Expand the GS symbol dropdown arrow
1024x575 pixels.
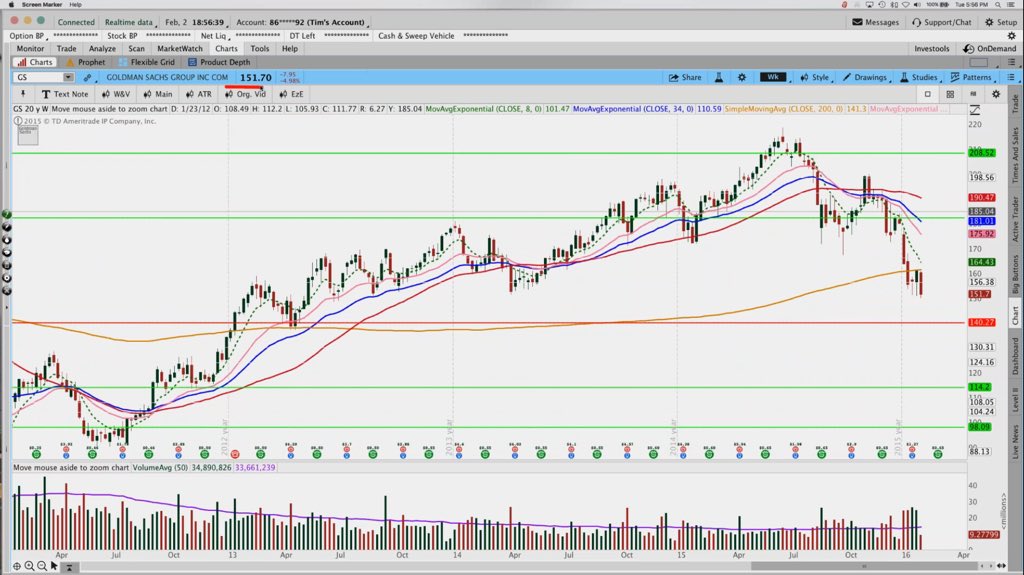[68, 77]
